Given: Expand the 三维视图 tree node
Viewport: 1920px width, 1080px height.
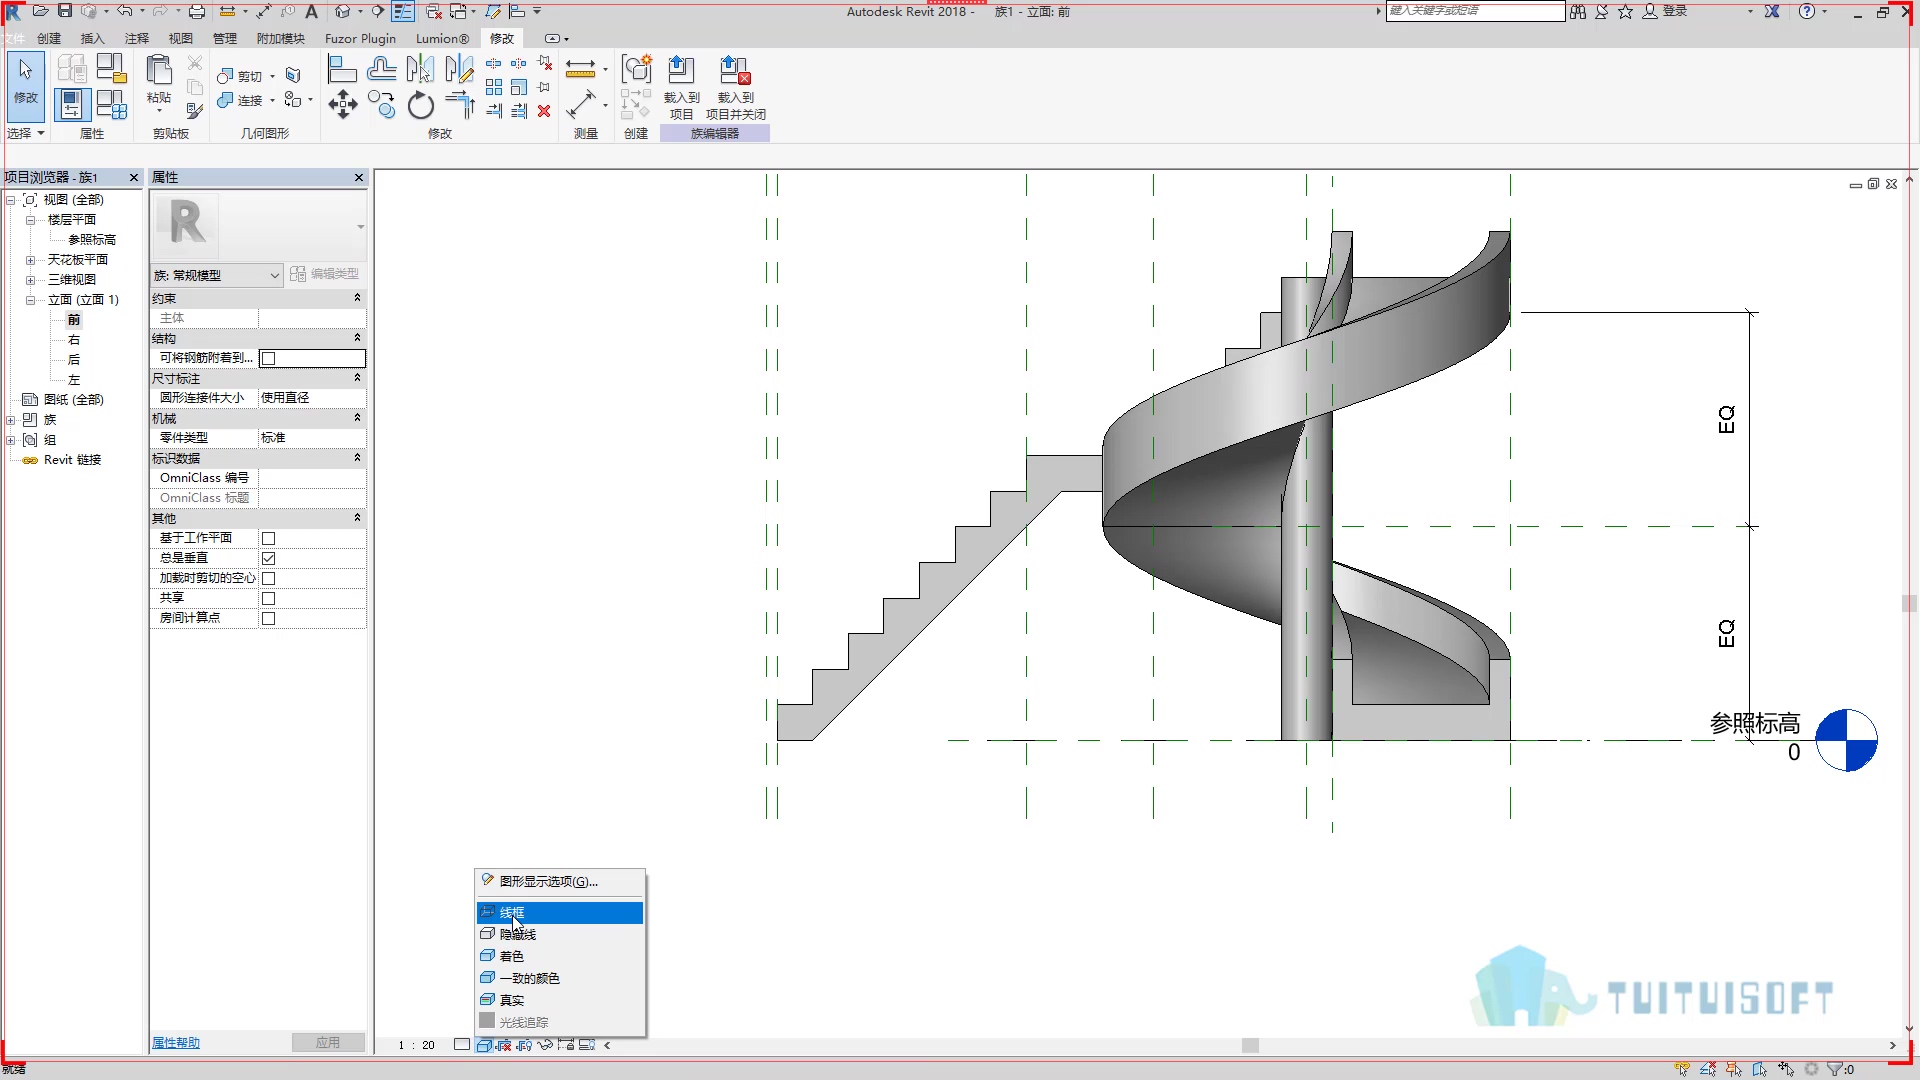Looking at the screenshot, I should click(30, 280).
